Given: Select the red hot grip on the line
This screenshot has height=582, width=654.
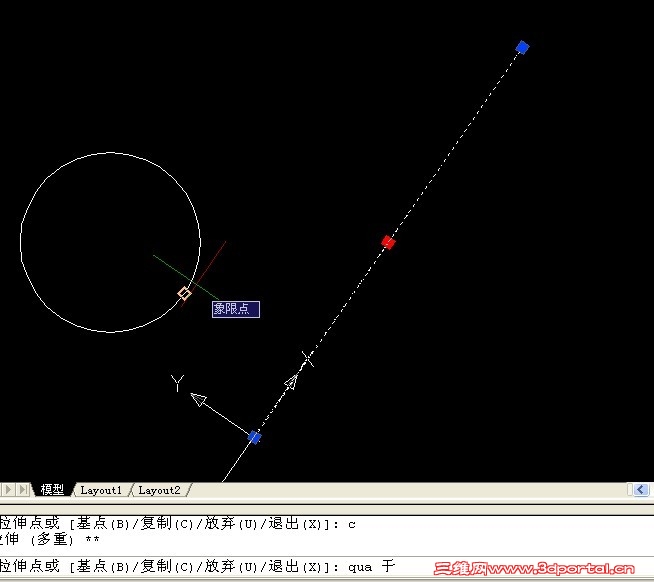Looking at the screenshot, I should 388,242.
